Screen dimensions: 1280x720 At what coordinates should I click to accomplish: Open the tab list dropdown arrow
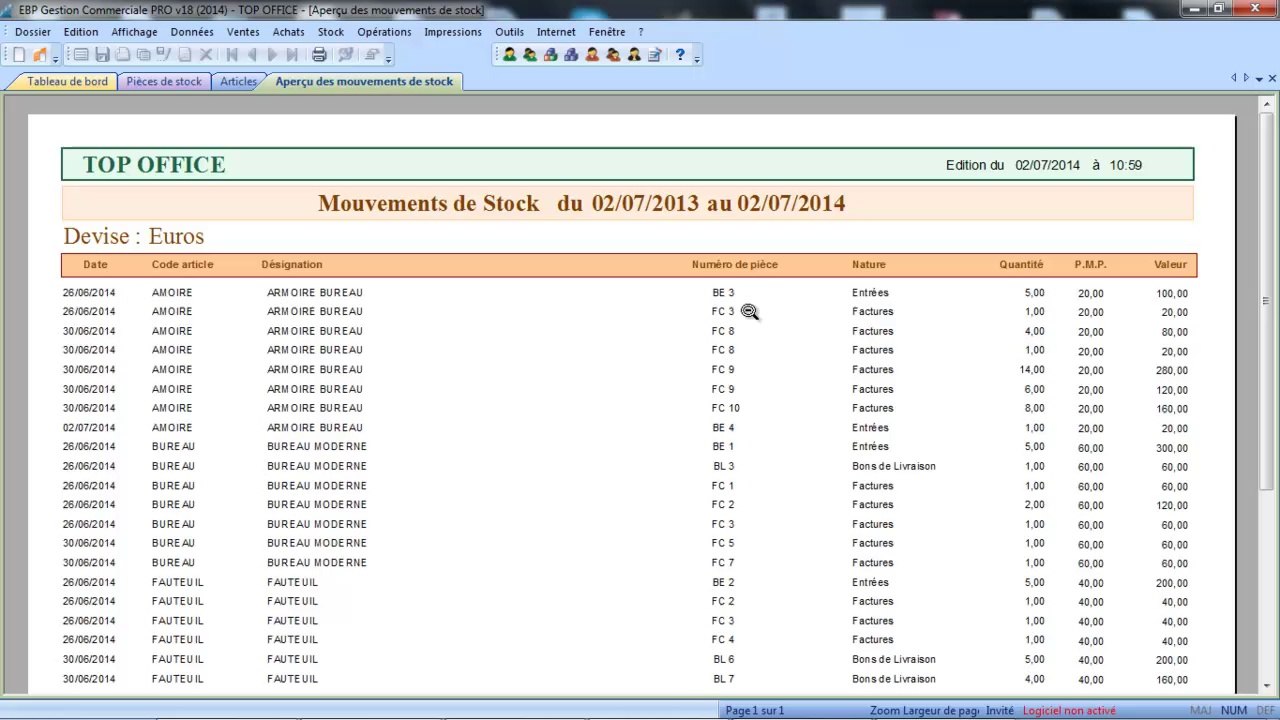[1259, 78]
